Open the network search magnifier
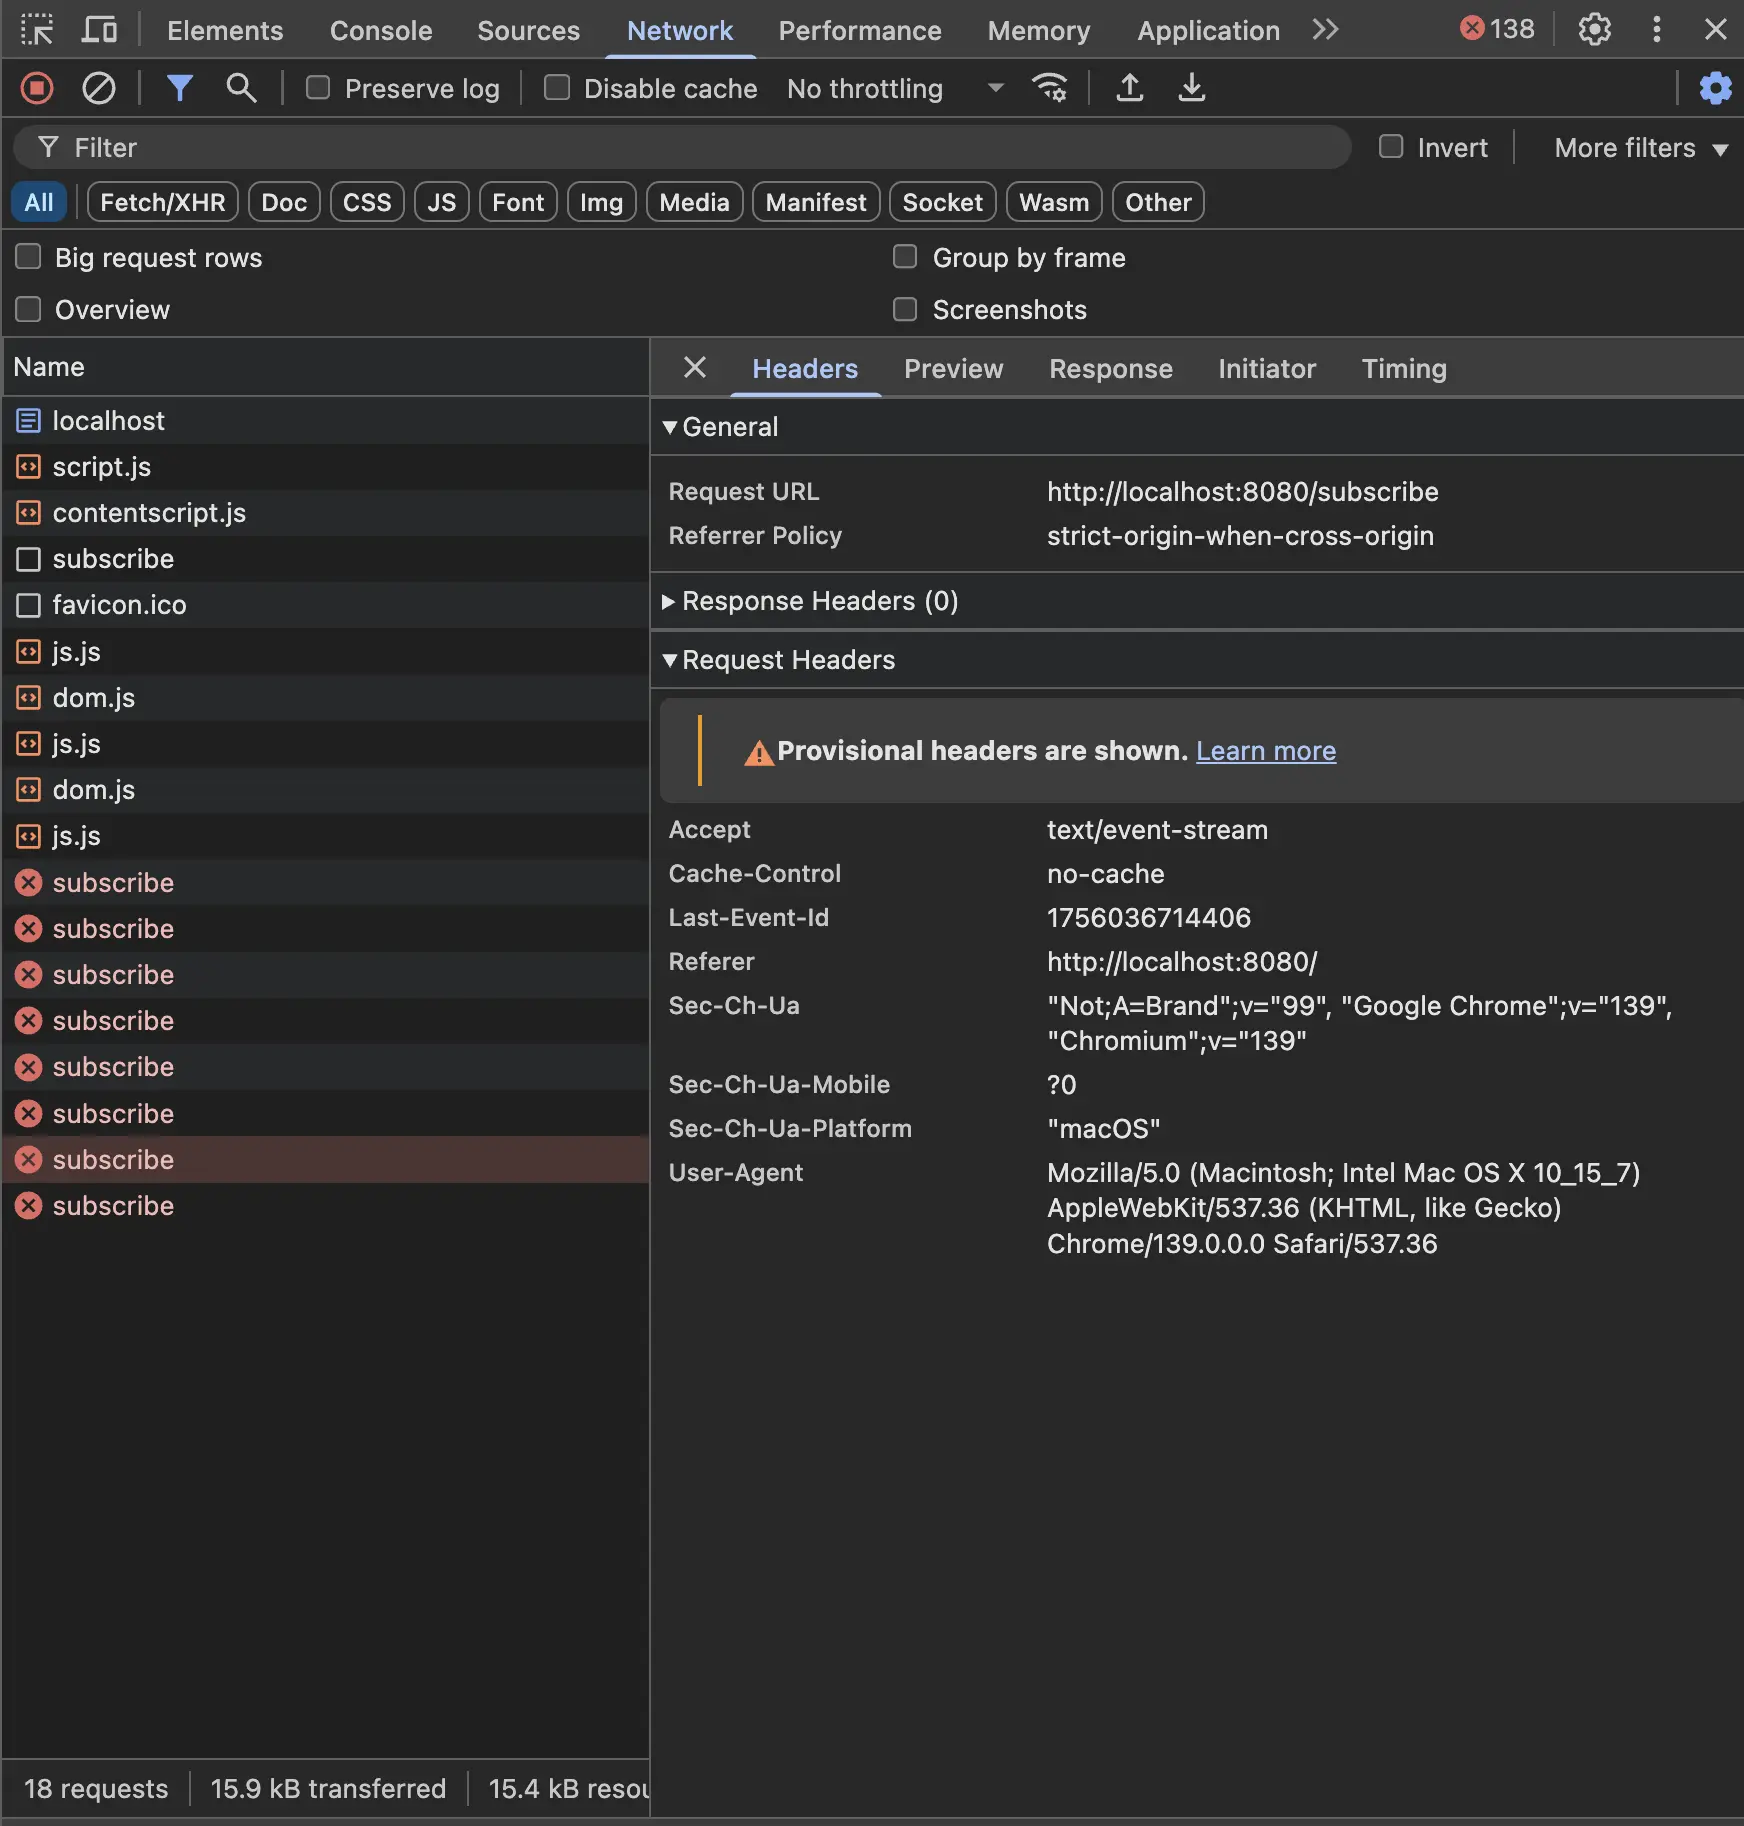 (241, 88)
